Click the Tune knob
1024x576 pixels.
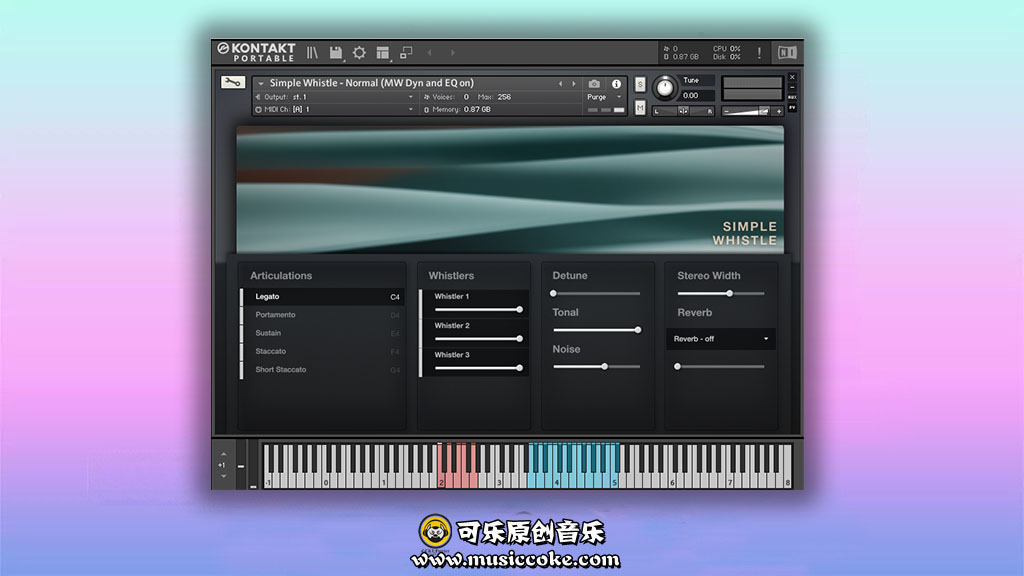[665, 88]
